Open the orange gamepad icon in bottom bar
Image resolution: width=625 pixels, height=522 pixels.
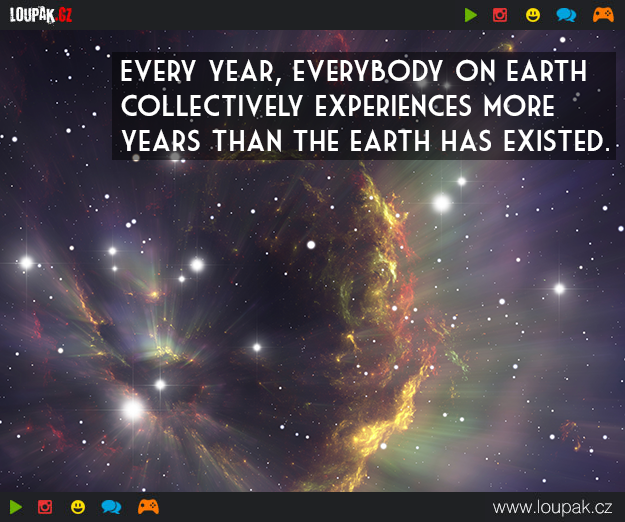[148, 507]
